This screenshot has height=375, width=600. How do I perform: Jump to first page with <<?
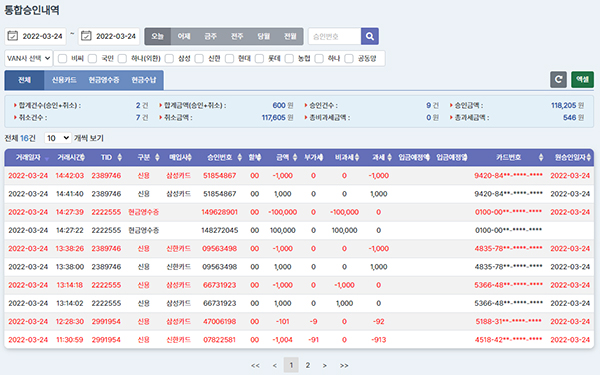click(x=255, y=365)
